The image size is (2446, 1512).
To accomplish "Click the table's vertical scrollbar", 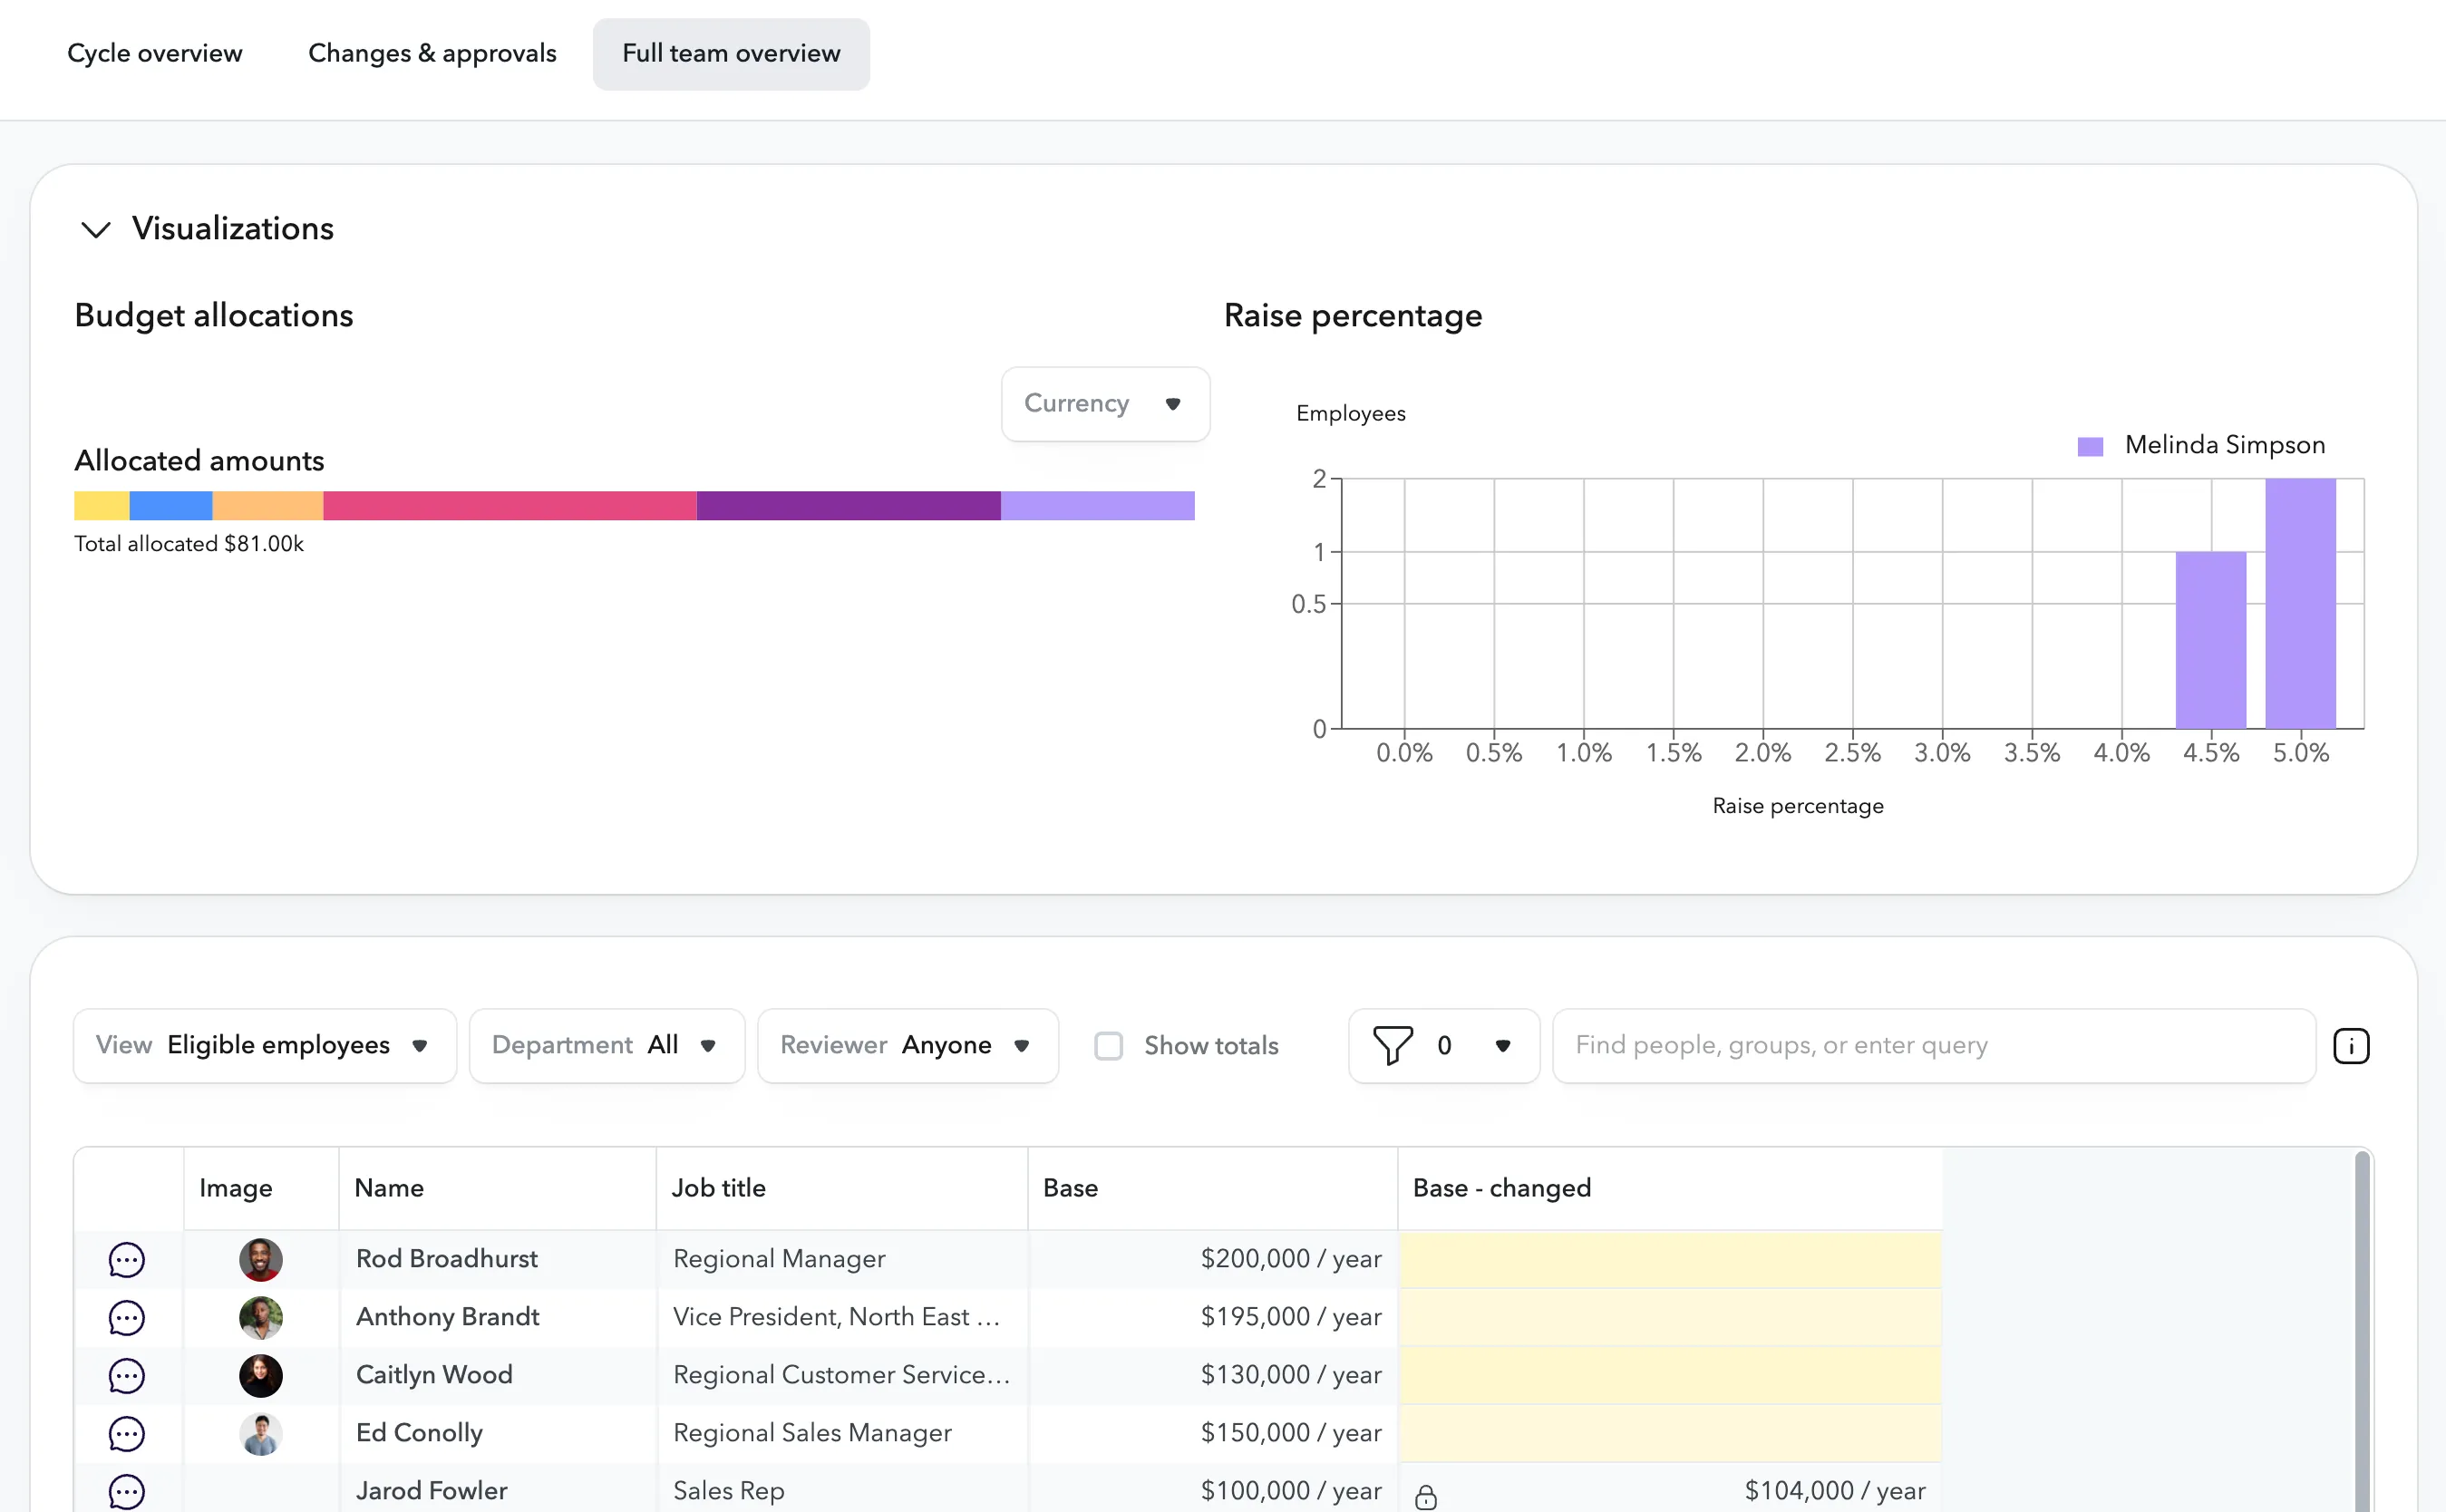I will (2362, 1330).
